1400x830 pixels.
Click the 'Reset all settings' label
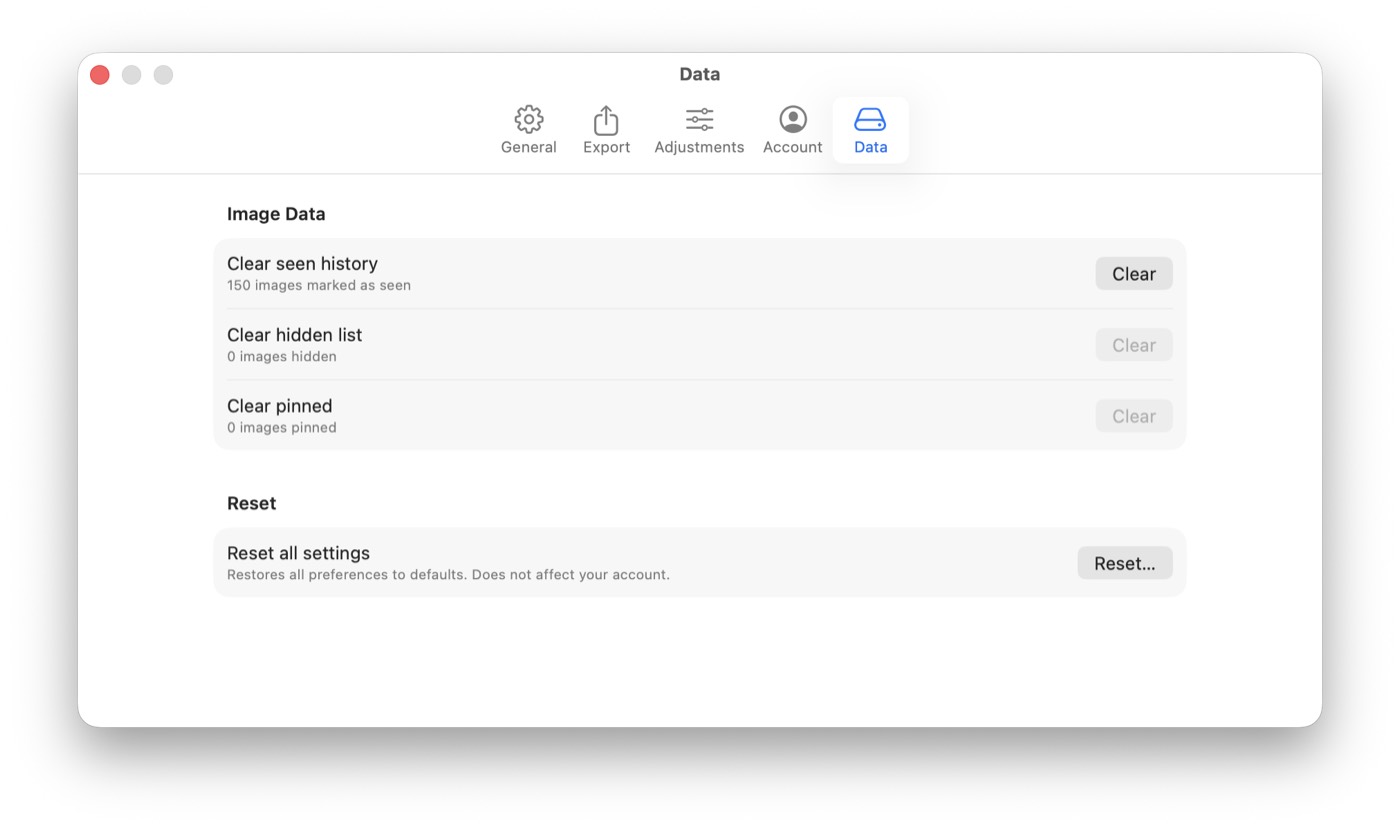tap(298, 553)
